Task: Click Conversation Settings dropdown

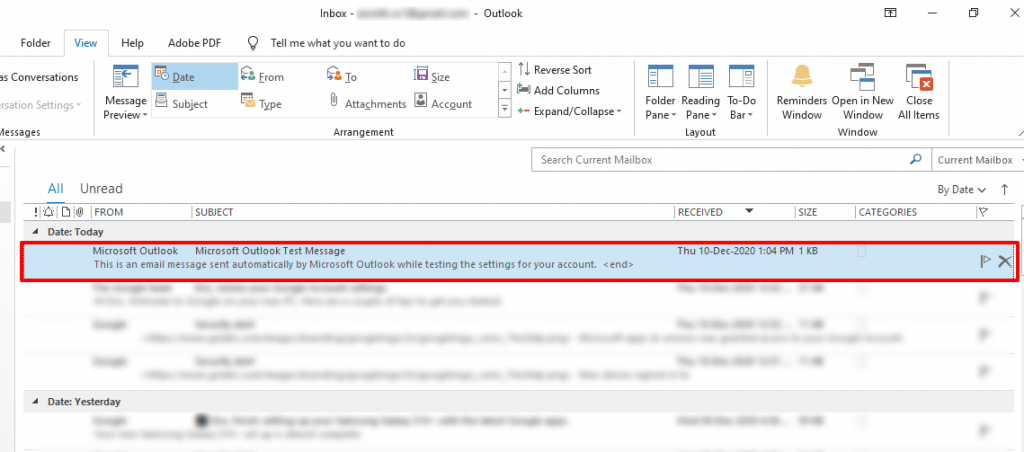Action: [x=40, y=105]
